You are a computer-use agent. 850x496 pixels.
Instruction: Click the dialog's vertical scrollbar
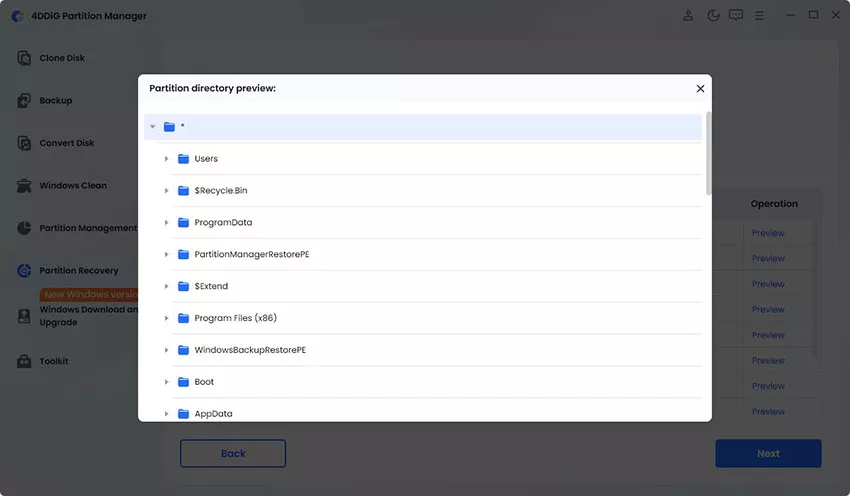click(709, 154)
